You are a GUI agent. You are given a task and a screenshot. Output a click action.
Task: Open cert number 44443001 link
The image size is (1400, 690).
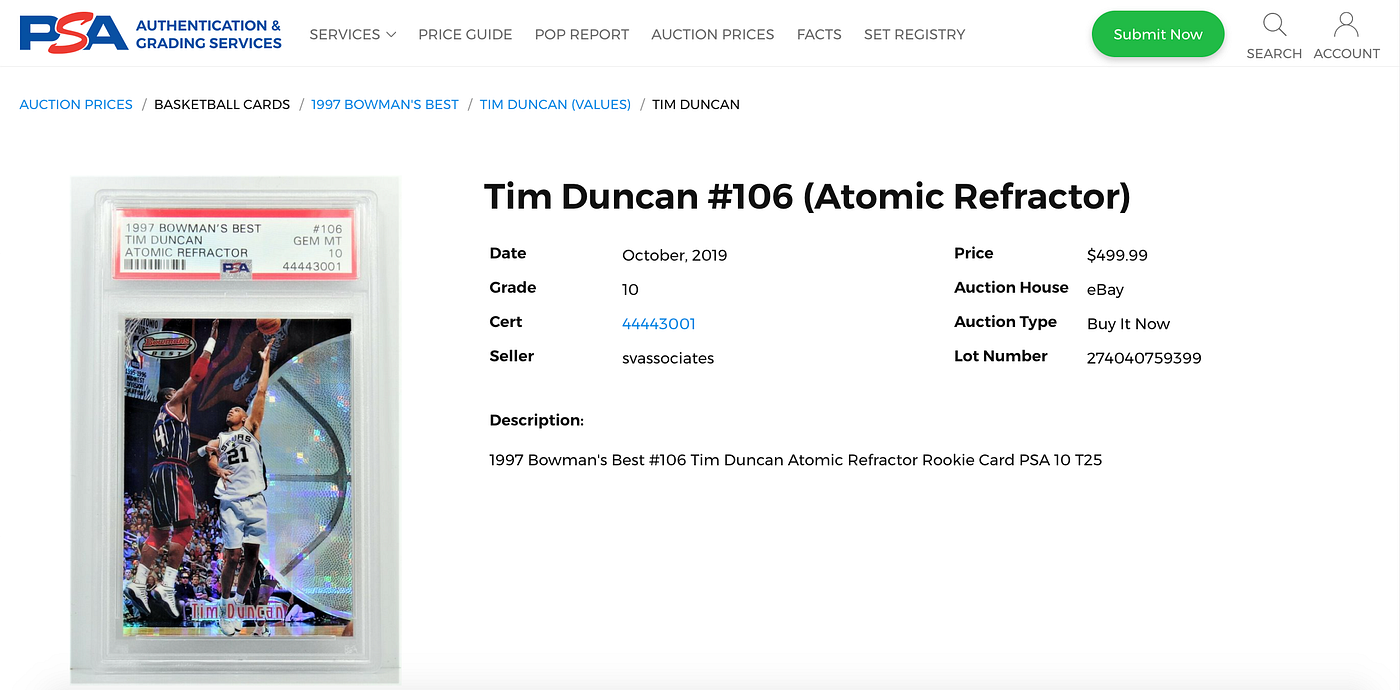click(659, 324)
